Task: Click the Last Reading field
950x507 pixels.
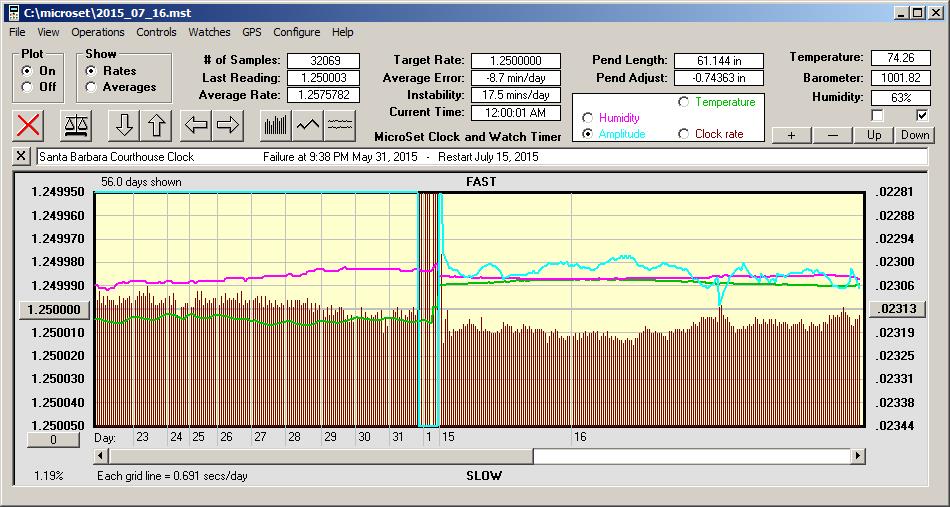Action: 324,78
